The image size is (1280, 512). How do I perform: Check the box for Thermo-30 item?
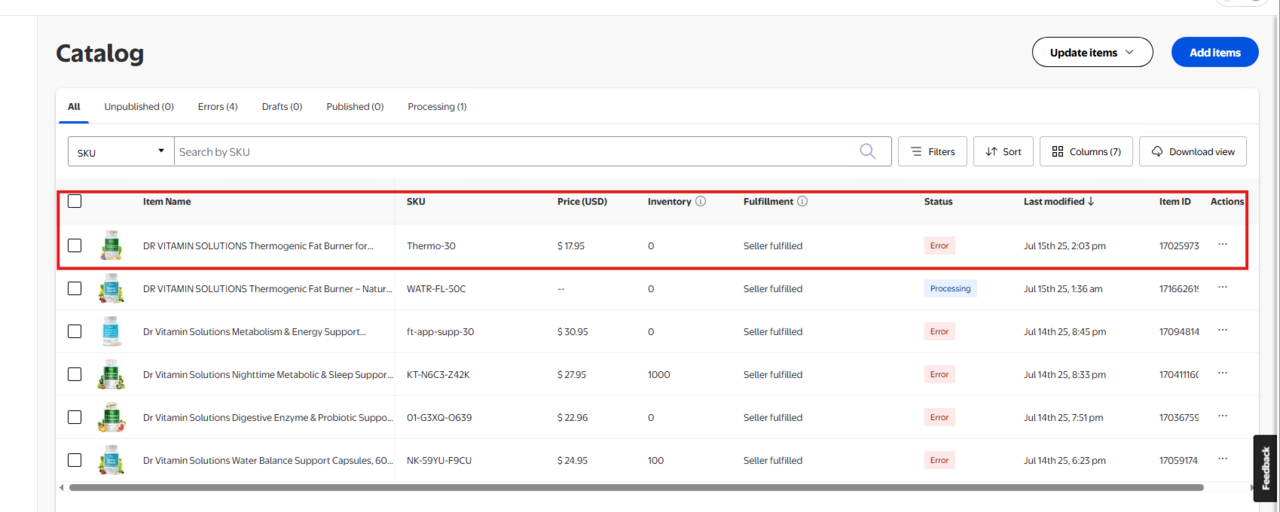75,245
